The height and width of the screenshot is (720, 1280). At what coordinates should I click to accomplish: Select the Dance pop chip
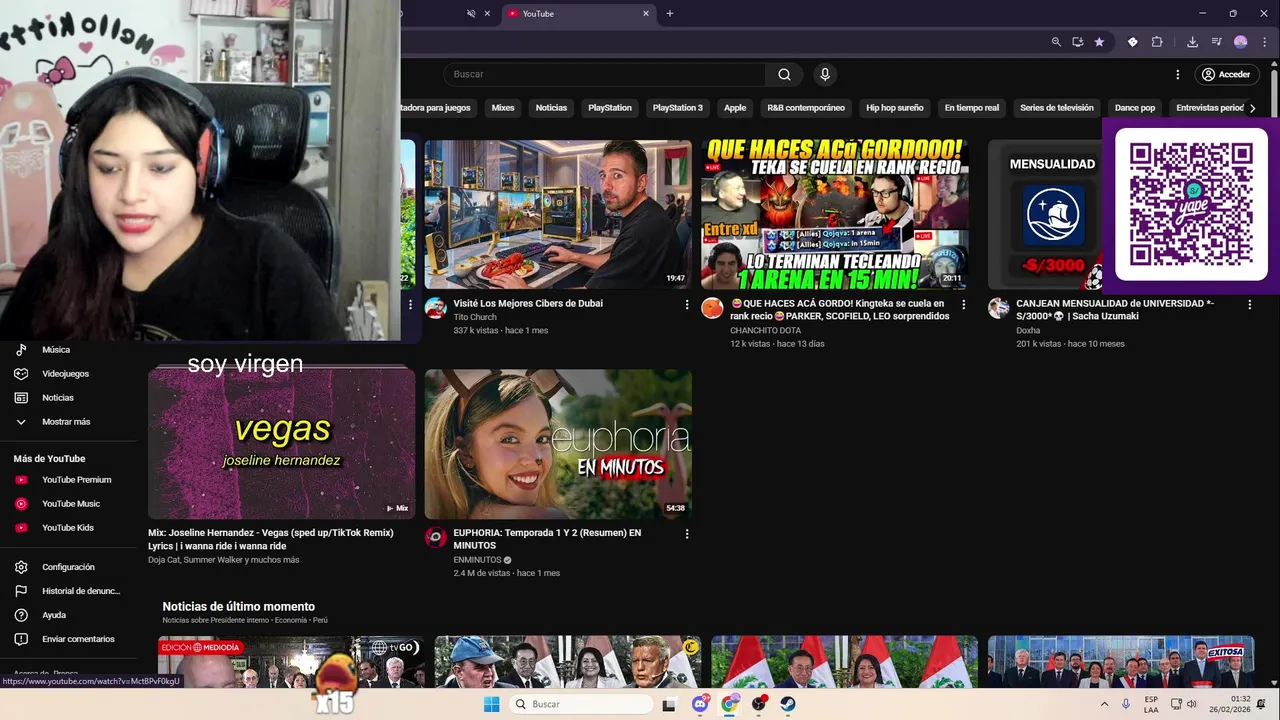(1135, 108)
